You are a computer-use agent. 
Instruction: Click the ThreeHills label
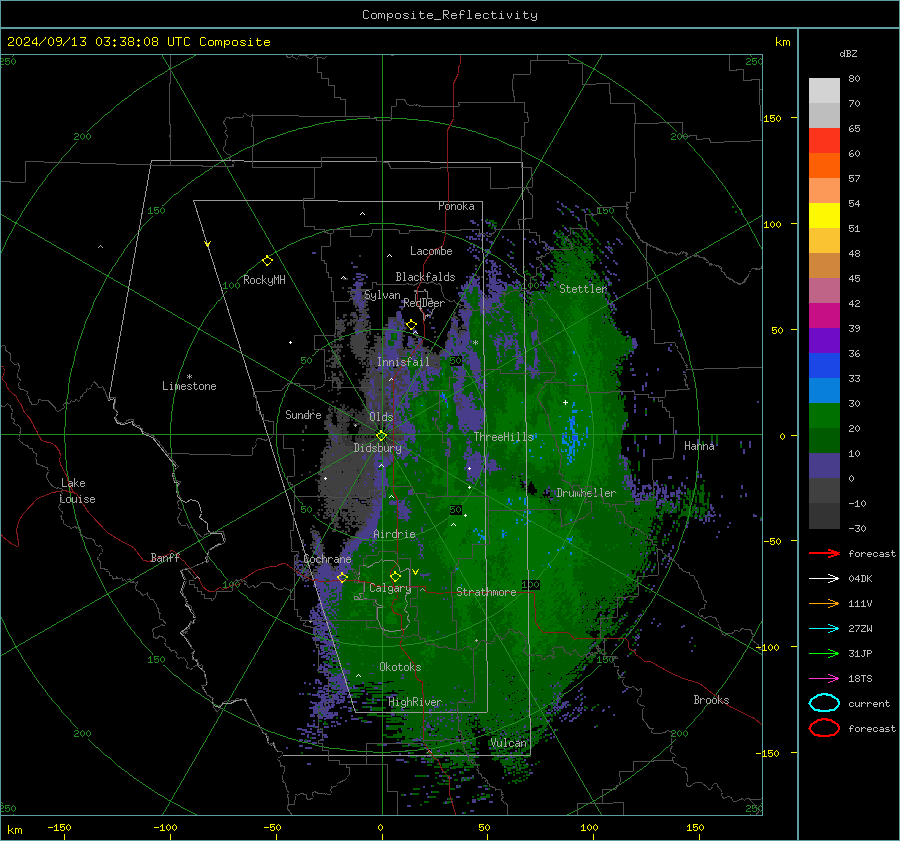click(503, 437)
